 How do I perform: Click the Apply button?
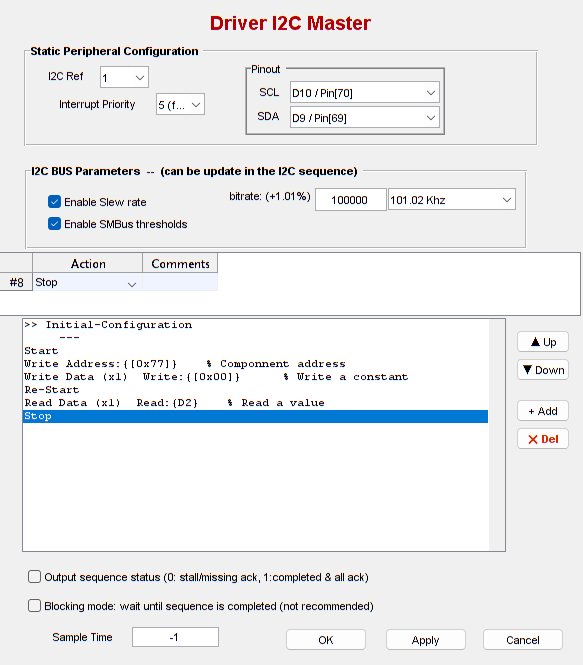(426, 640)
